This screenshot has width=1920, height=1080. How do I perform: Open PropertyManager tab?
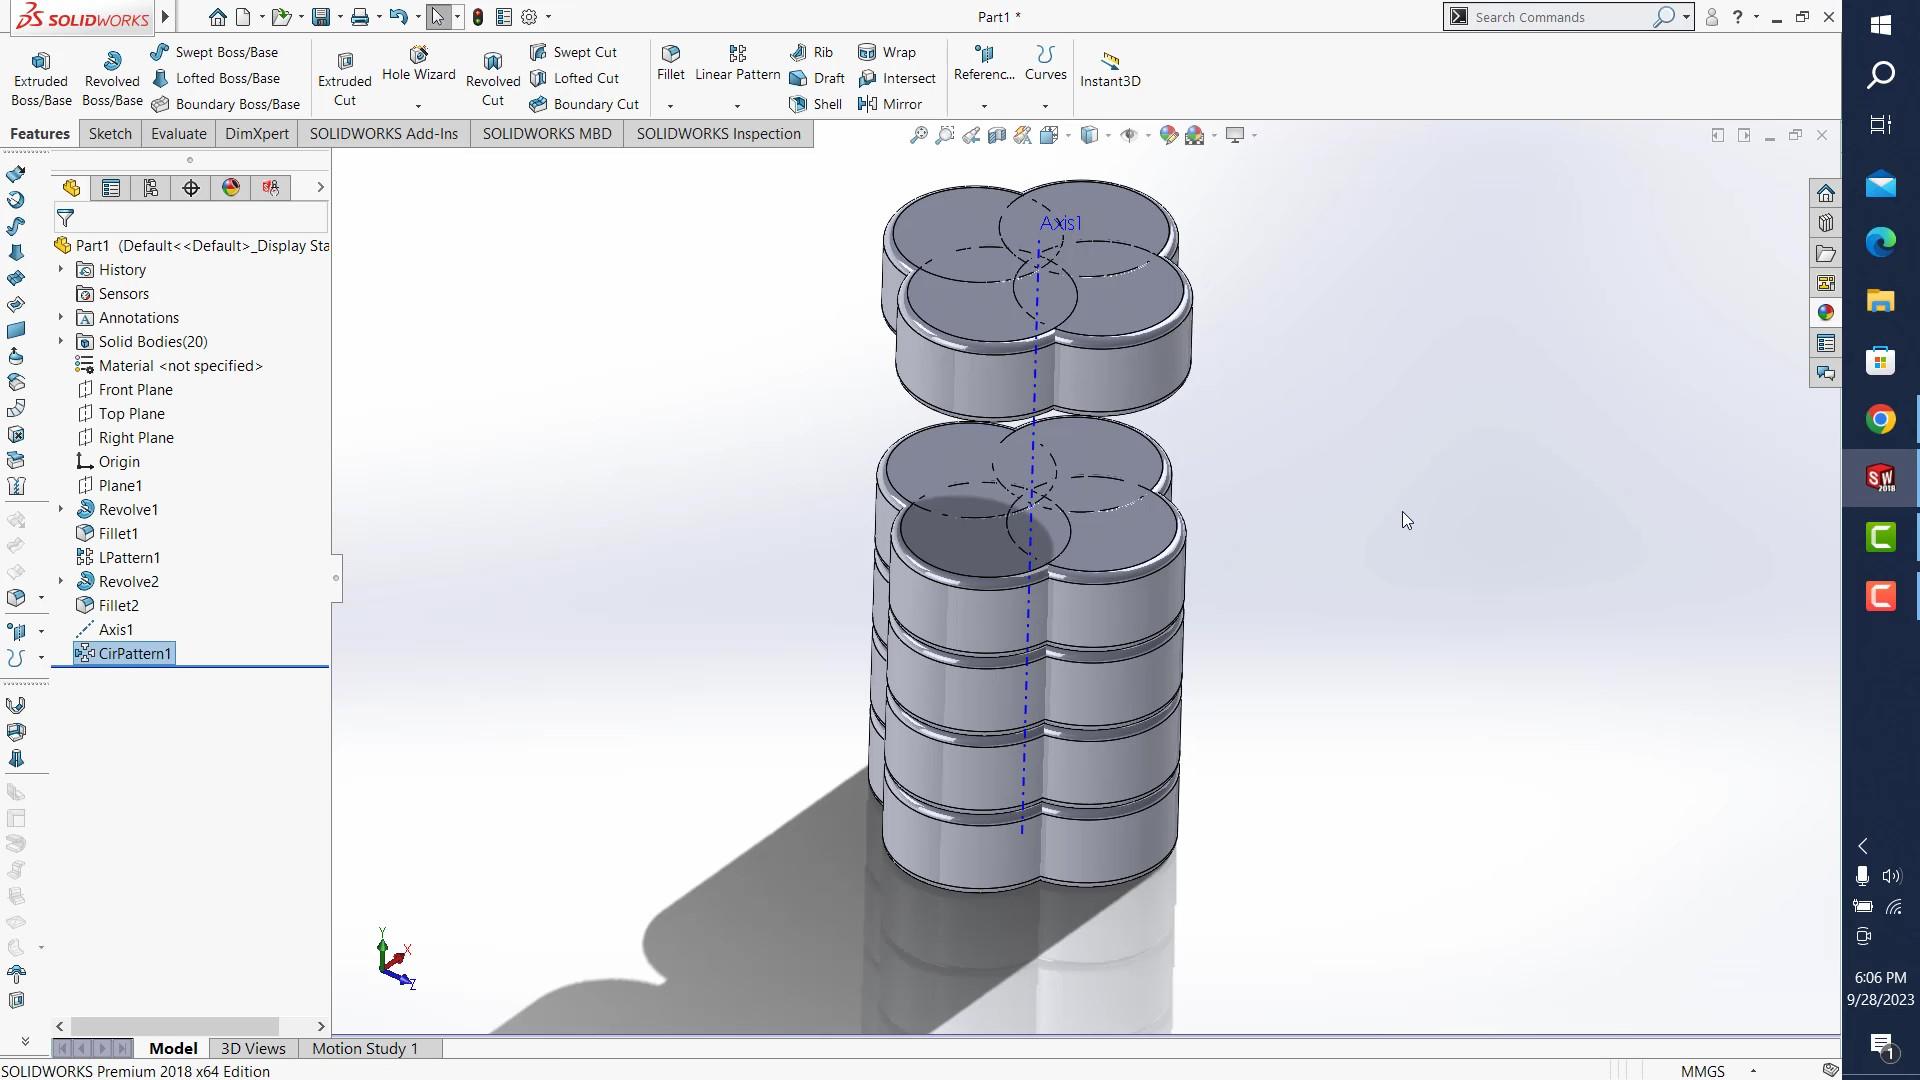pyautogui.click(x=111, y=187)
